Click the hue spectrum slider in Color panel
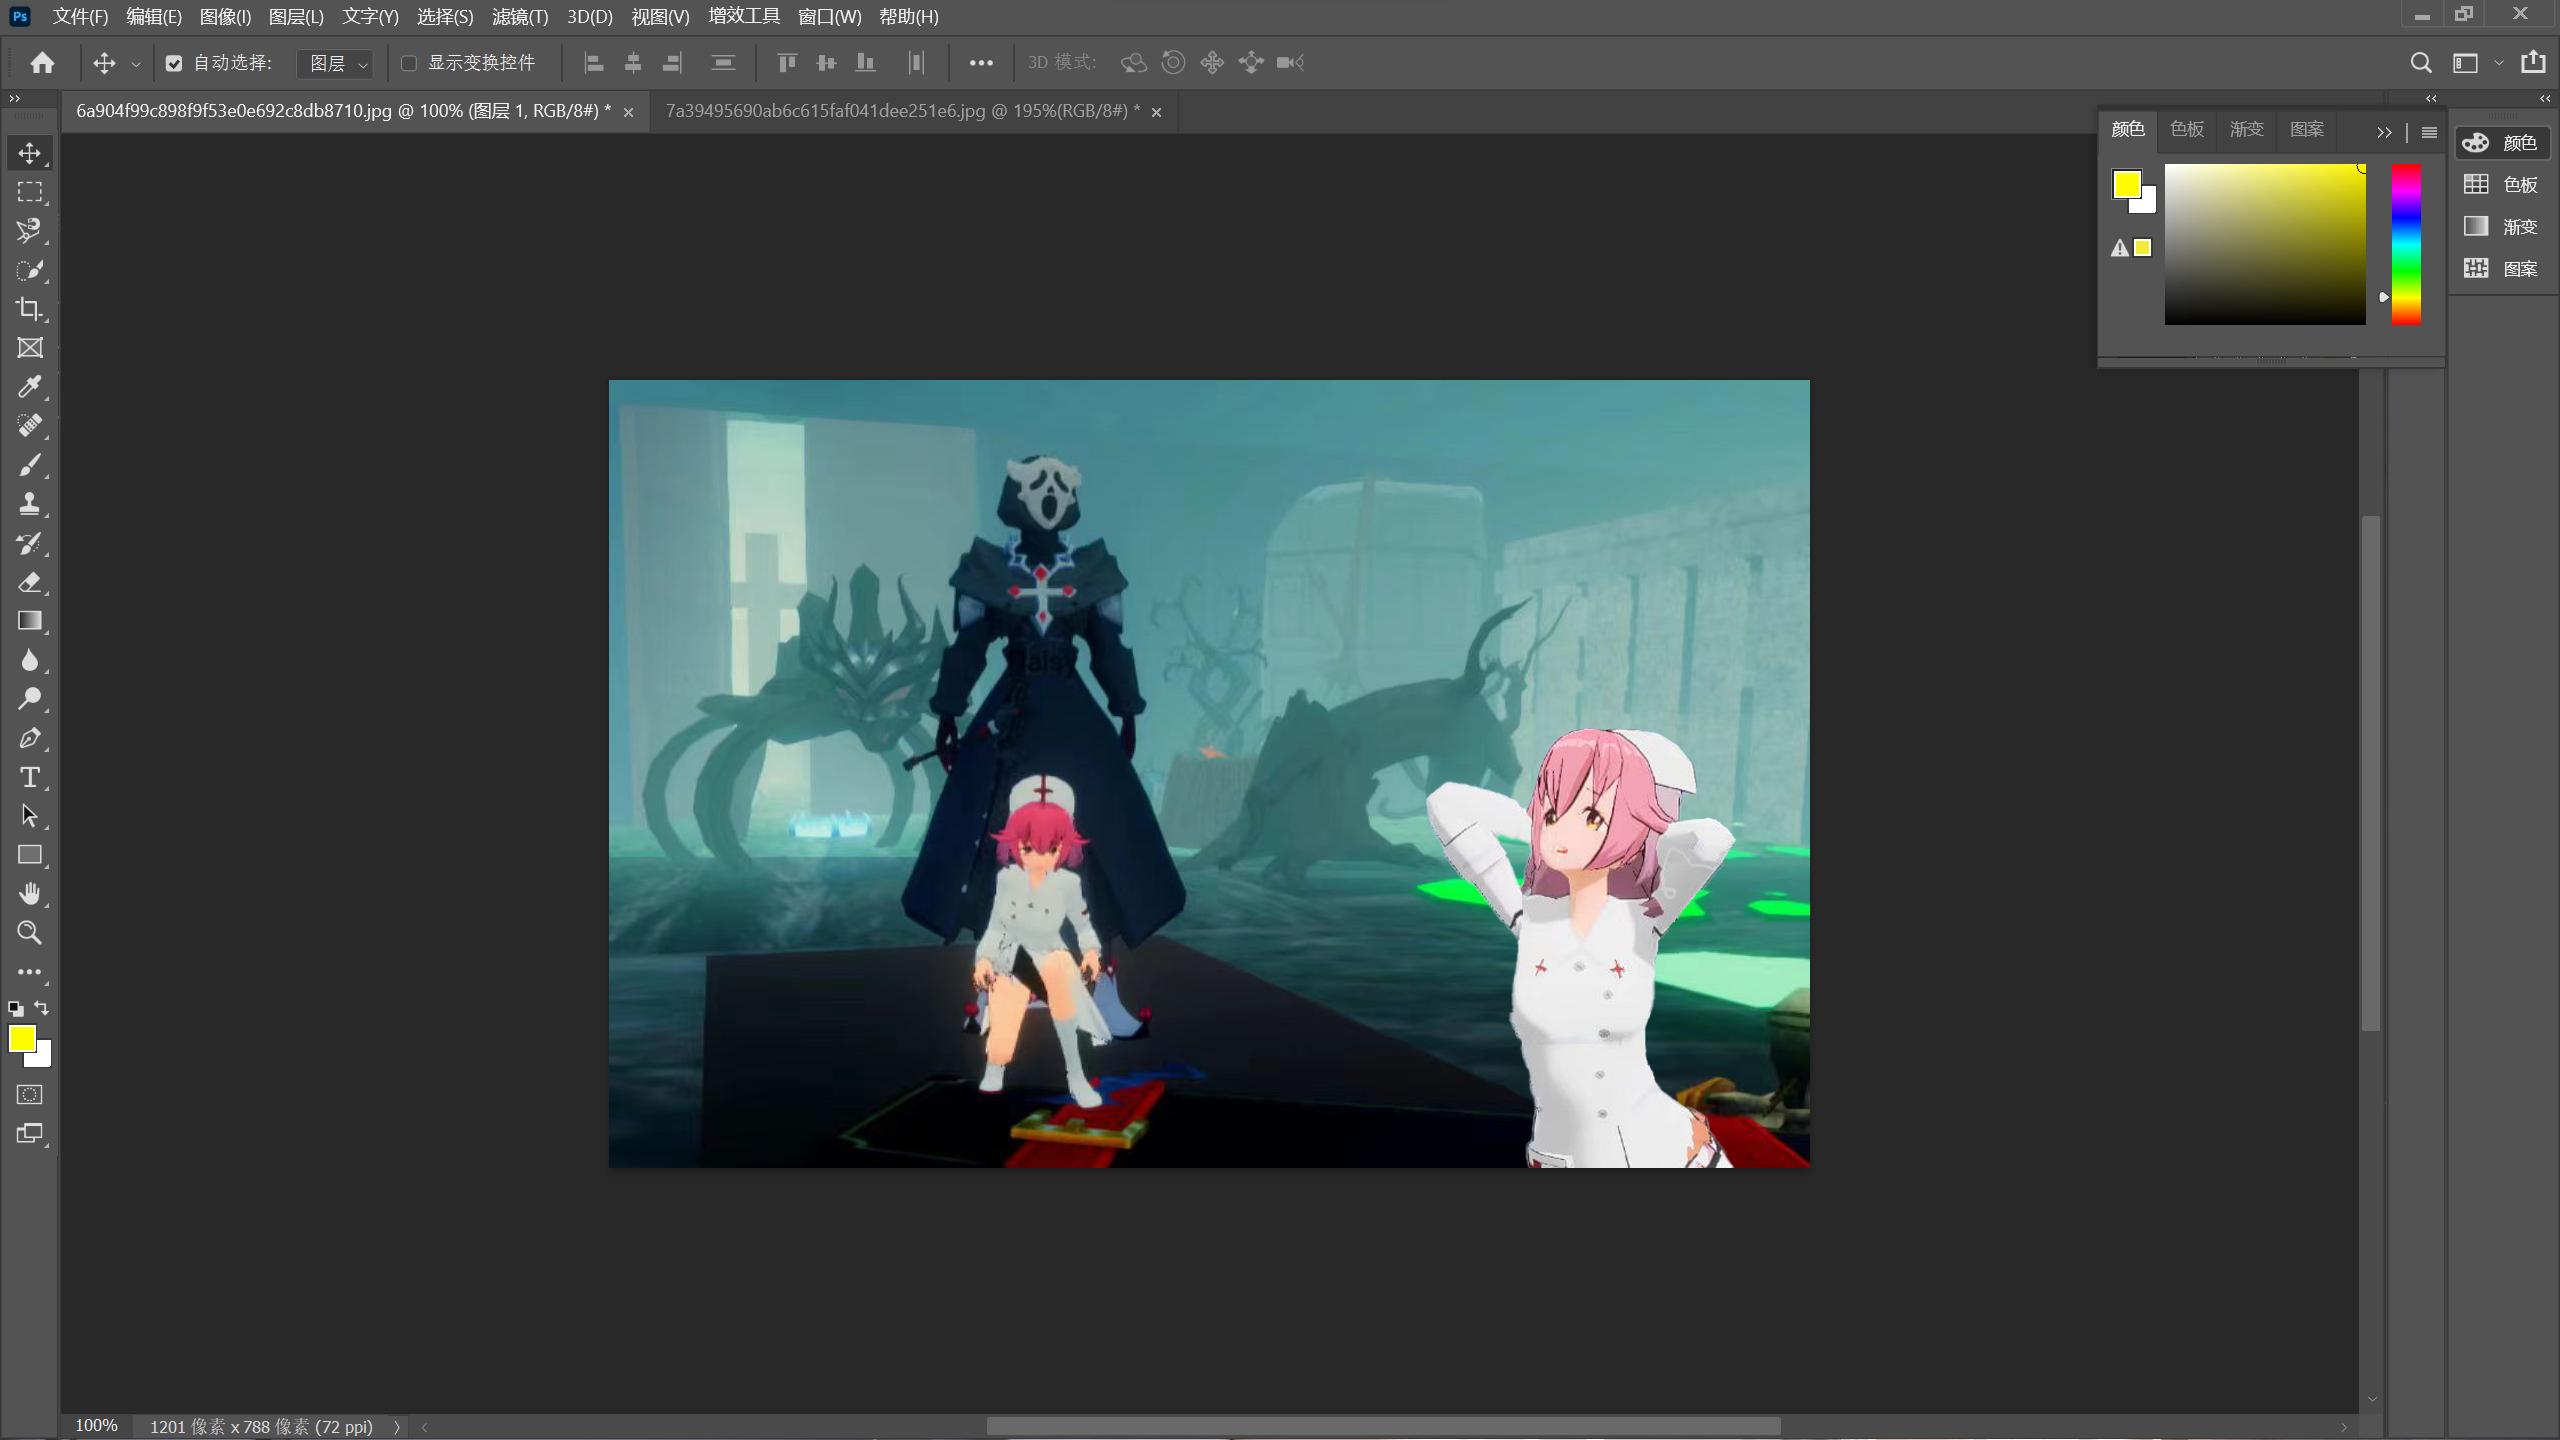The width and height of the screenshot is (2560, 1440). click(2406, 244)
